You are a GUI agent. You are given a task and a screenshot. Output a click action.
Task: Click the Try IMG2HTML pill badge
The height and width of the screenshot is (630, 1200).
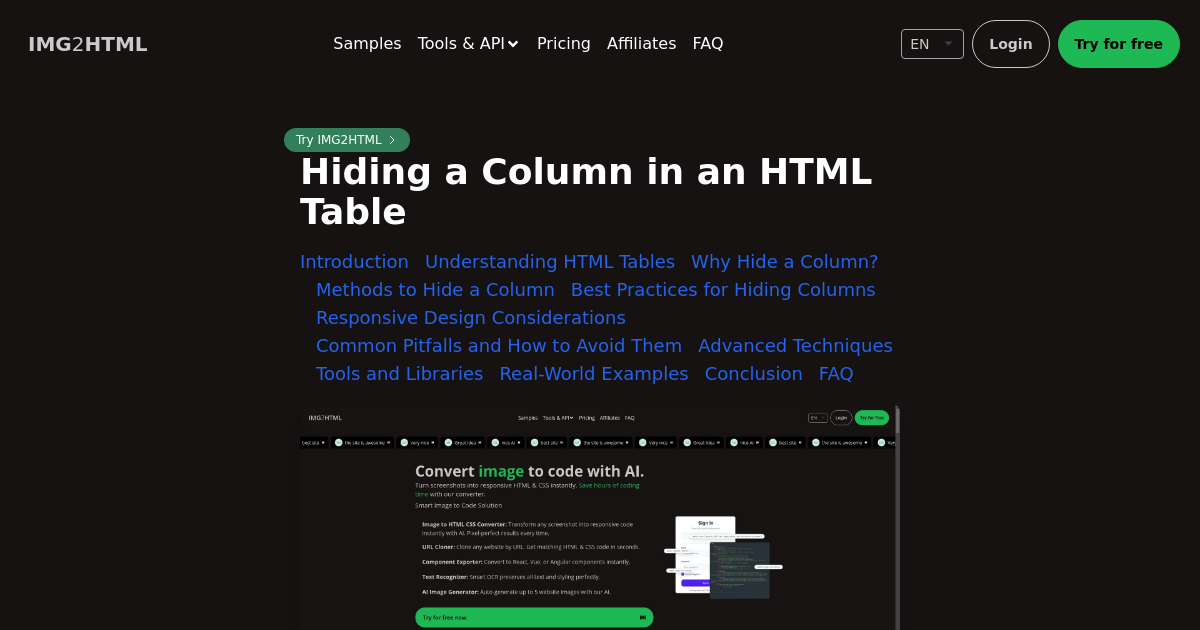point(347,140)
